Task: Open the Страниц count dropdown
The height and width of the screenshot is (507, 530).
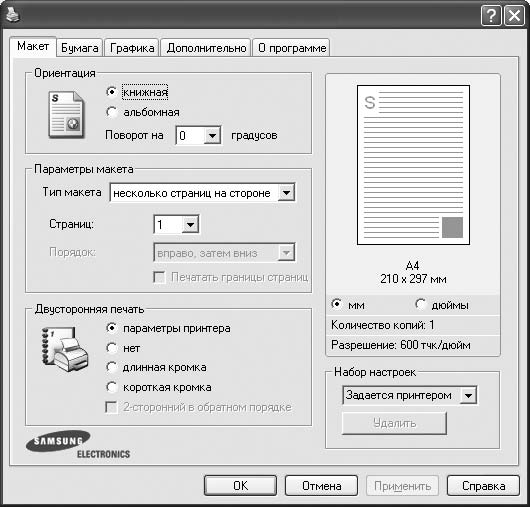Action: pyautogui.click(x=176, y=224)
